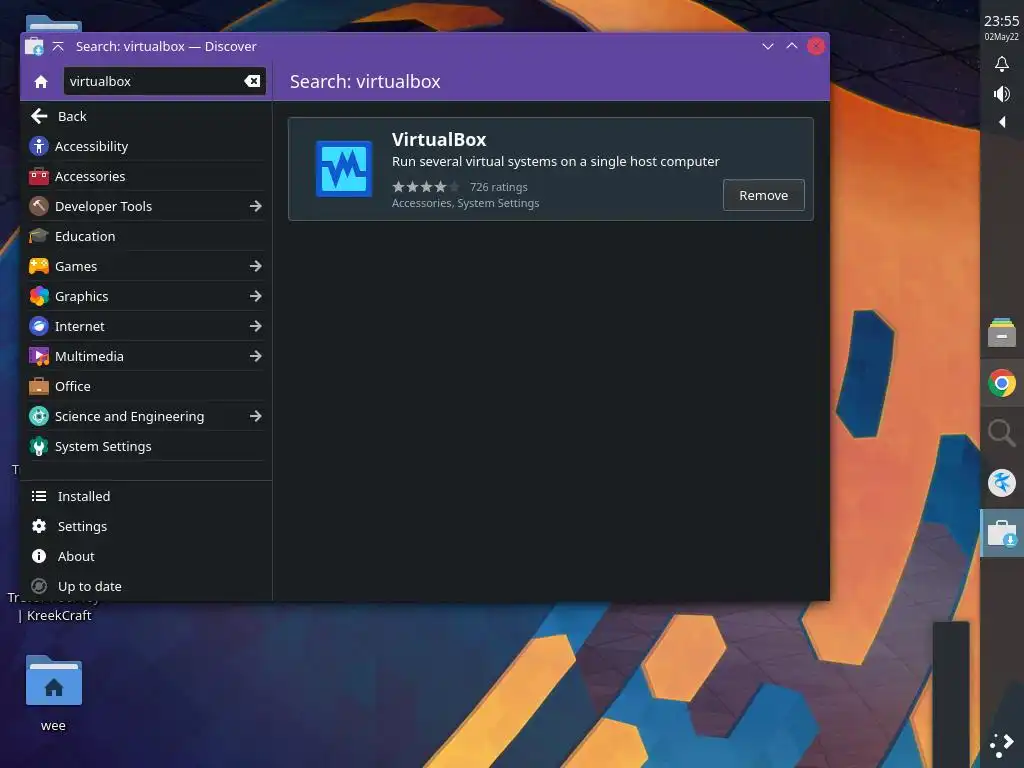Click the Back arrow icon
This screenshot has height=768, width=1024.
click(x=39, y=116)
